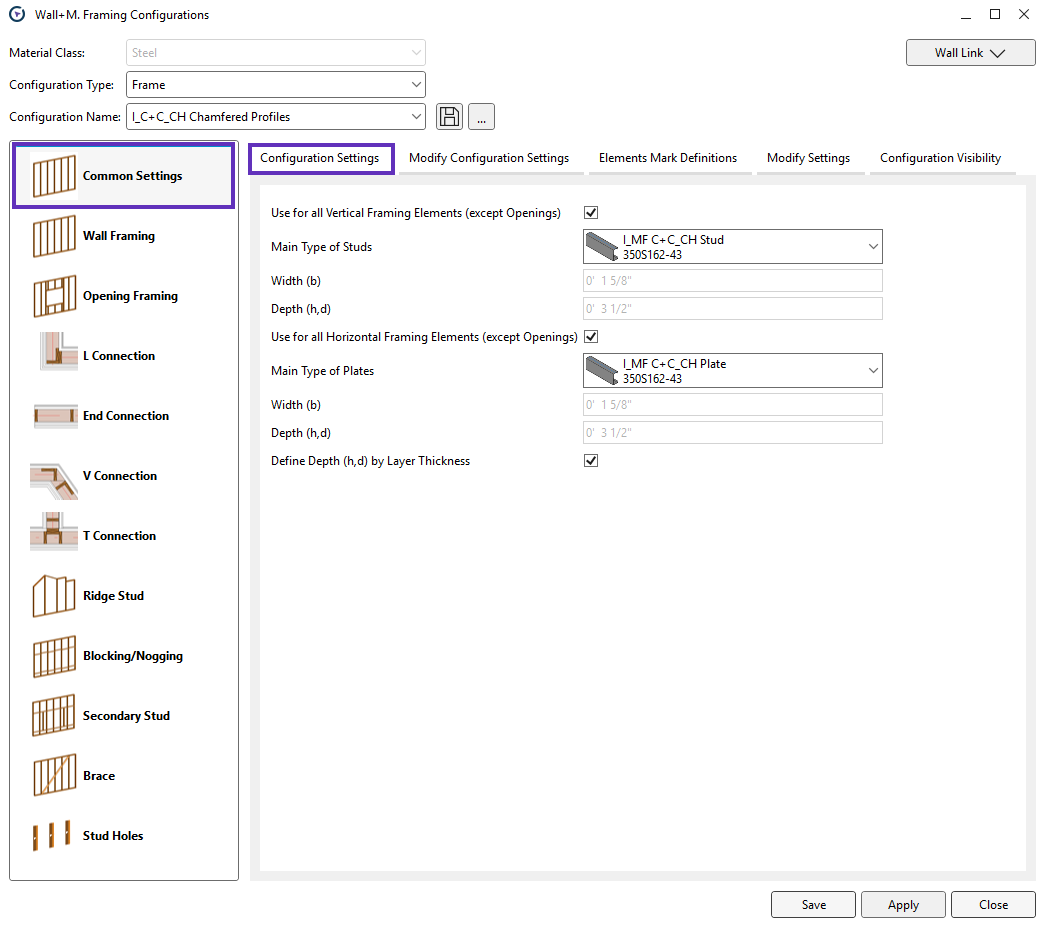Click the save configuration floppy disk icon
This screenshot has height=927, width=1045.
tap(450, 117)
